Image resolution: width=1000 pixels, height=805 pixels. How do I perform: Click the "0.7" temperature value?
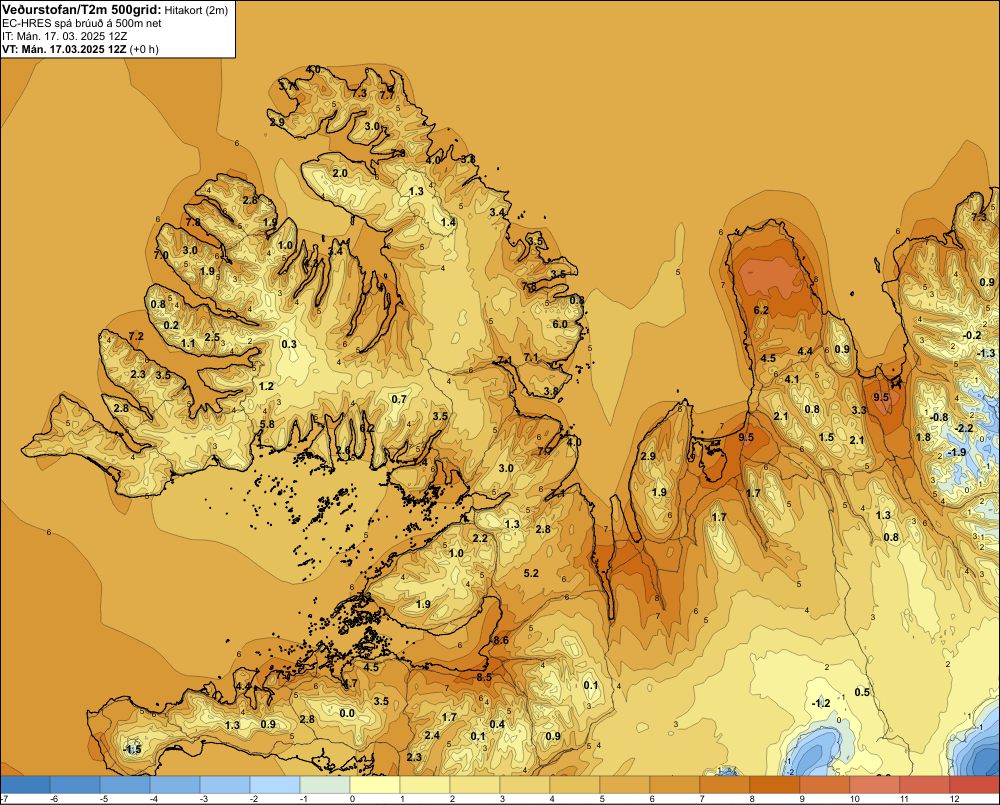click(x=399, y=399)
